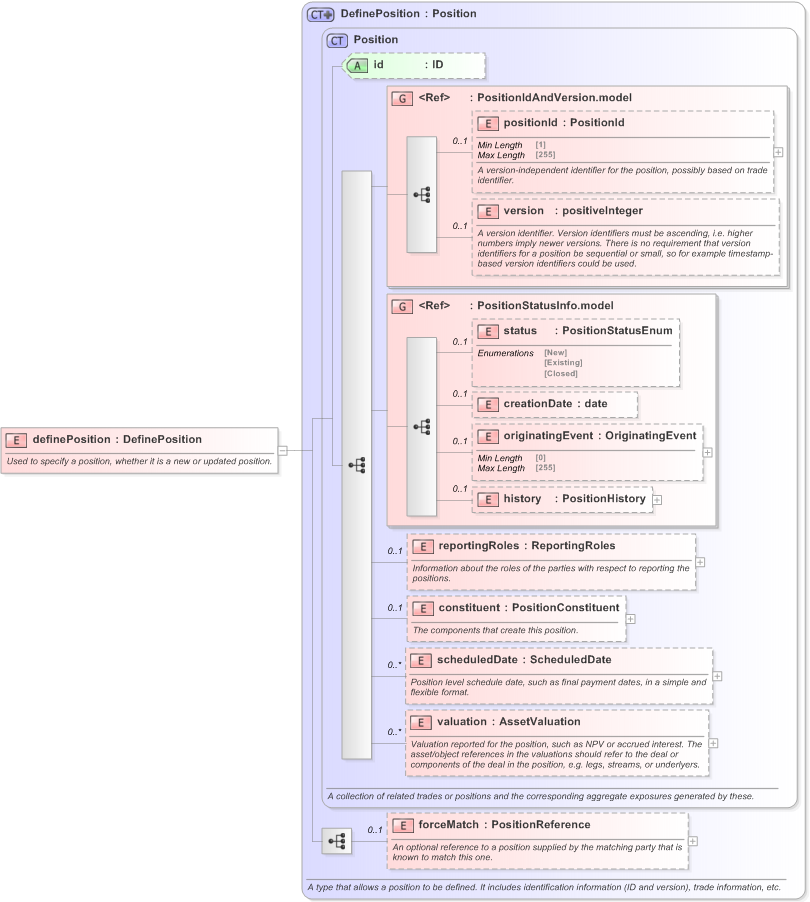Click the forceMatch : PositionReference label

505,825
